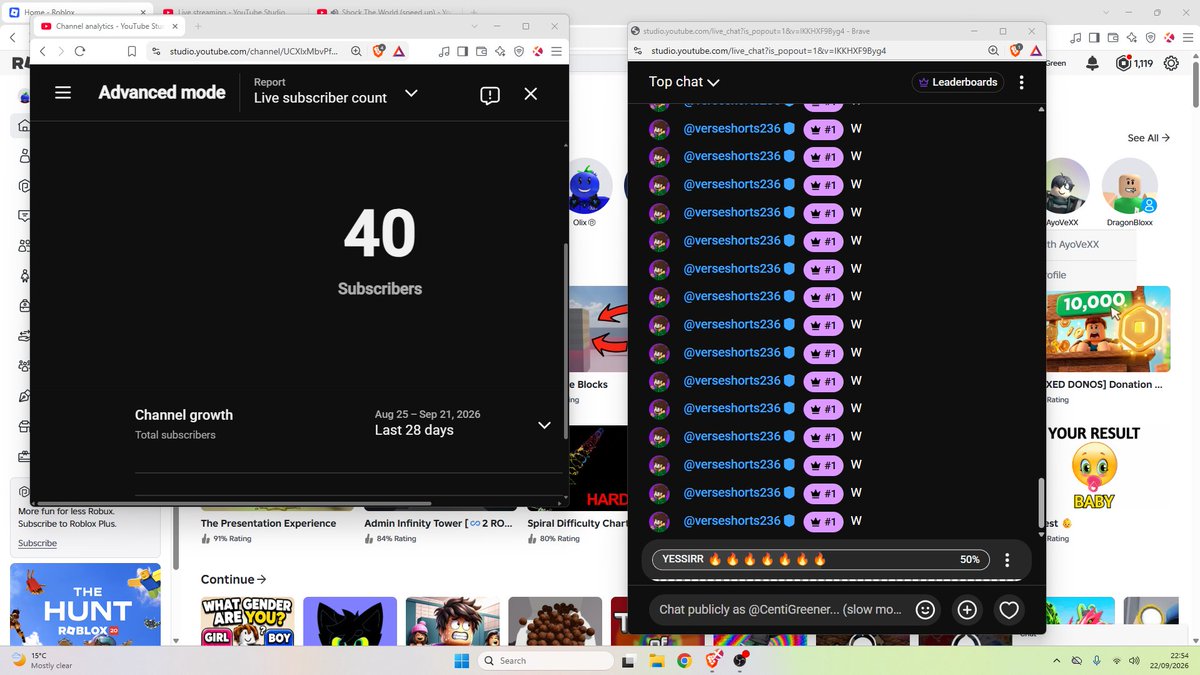This screenshot has height=675, width=1200.
Task: Open Windows Start menu
Action: click(x=462, y=660)
